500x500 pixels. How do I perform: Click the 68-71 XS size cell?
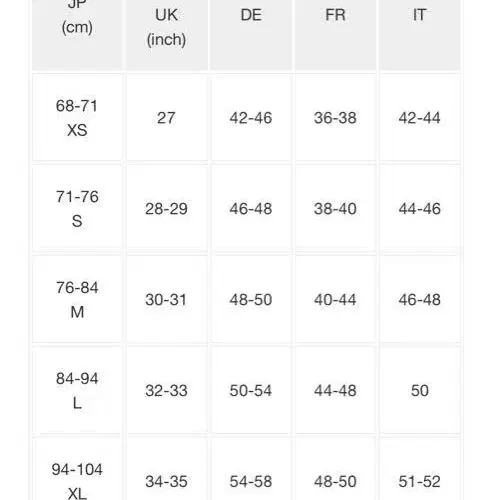(77, 118)
